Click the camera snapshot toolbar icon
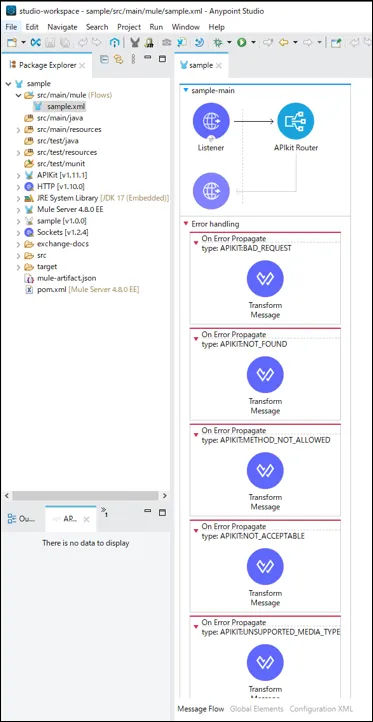373x722 pixels. [x=166, y=42]
